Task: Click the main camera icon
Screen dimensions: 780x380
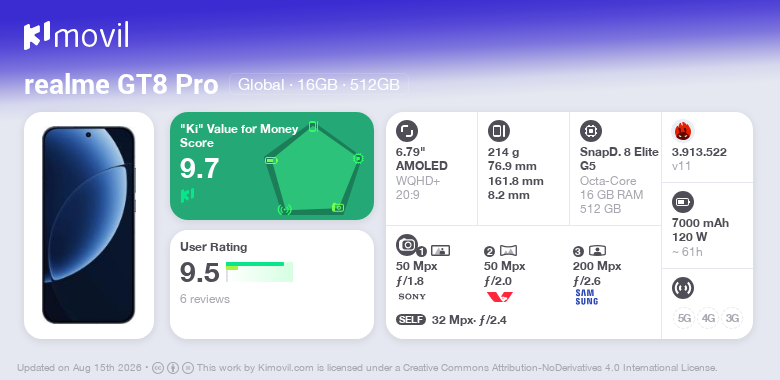Action: (407, 244)
